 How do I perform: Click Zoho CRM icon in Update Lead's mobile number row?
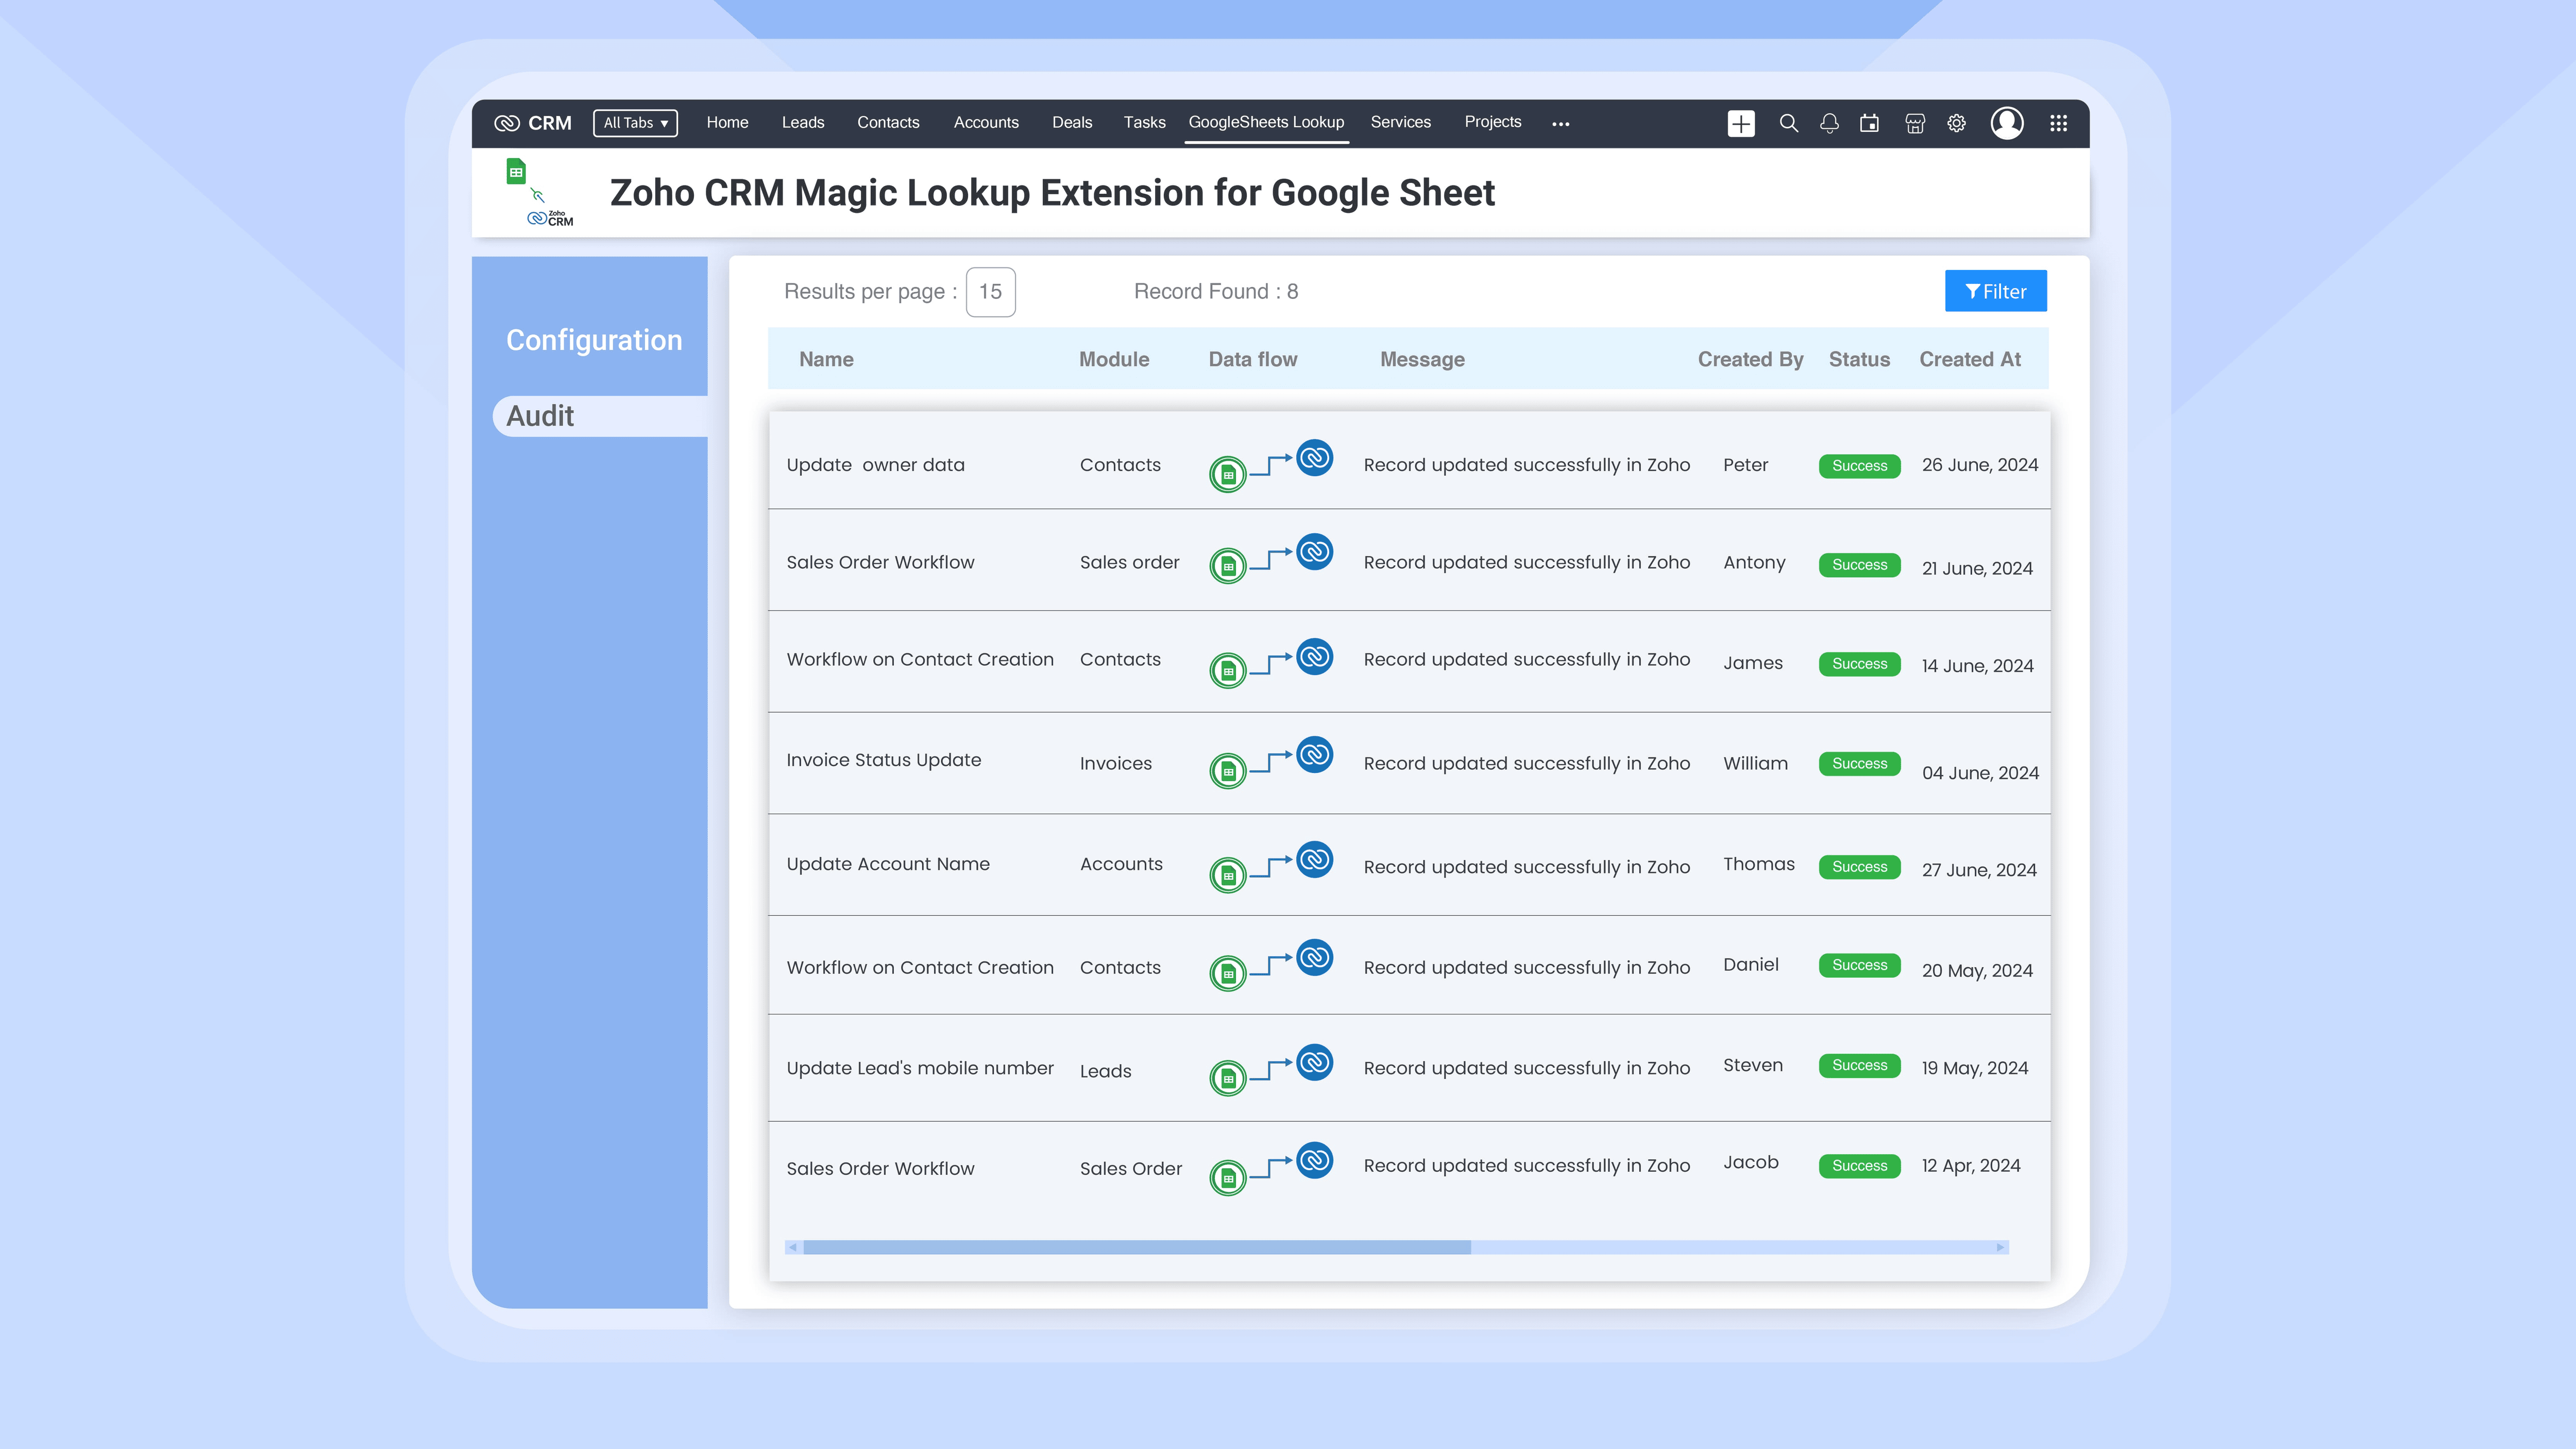(1315, 1061)
